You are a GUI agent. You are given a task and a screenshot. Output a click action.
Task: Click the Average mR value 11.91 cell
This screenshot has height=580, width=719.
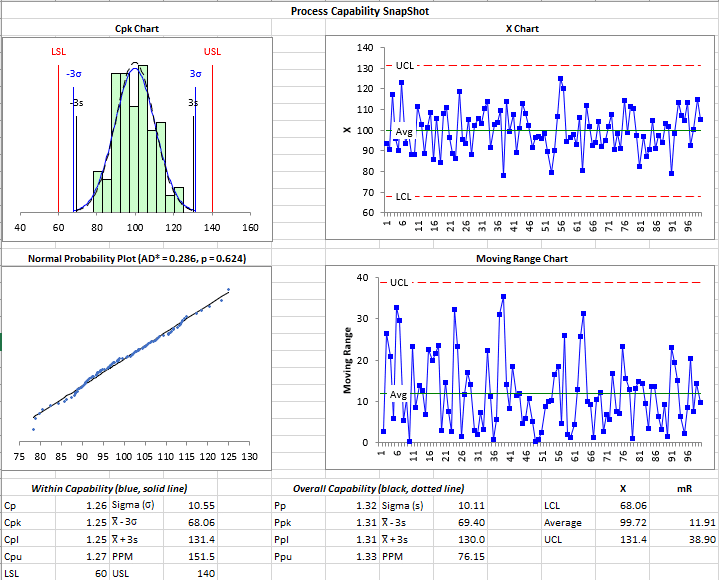click(684, 522)
